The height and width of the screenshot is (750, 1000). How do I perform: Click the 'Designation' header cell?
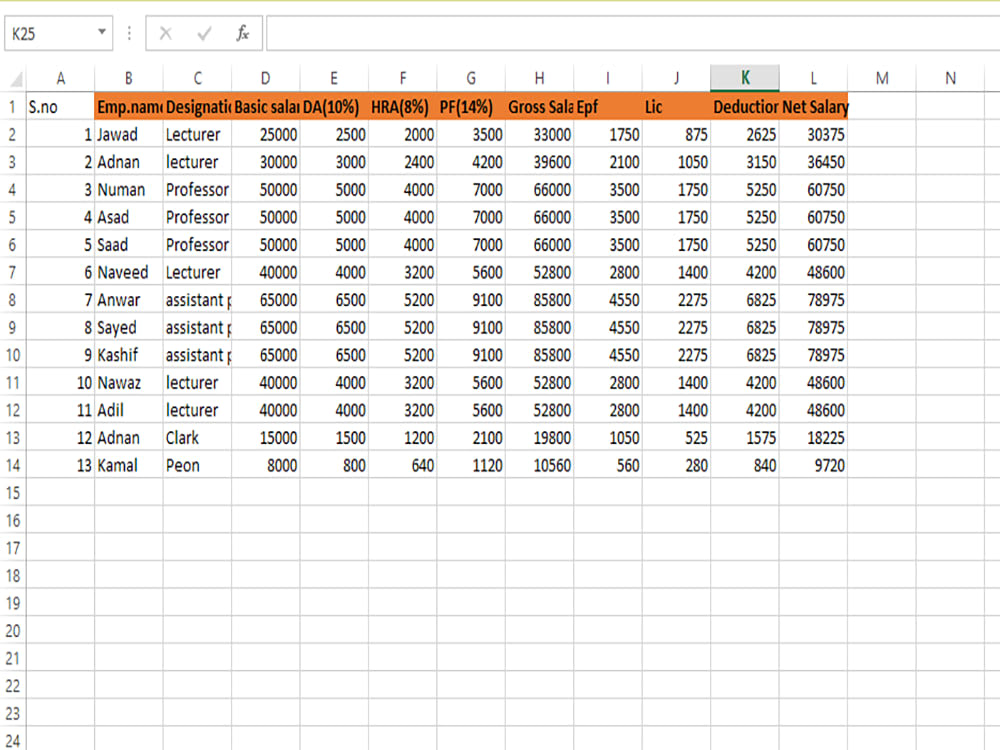click(197, 107)
